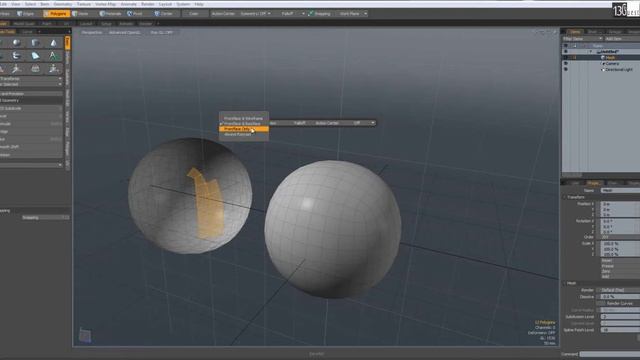Open the Symmetry Off dropdown
Image resolution: width=640 pixels, height=360 pixels.
[255, 13]
